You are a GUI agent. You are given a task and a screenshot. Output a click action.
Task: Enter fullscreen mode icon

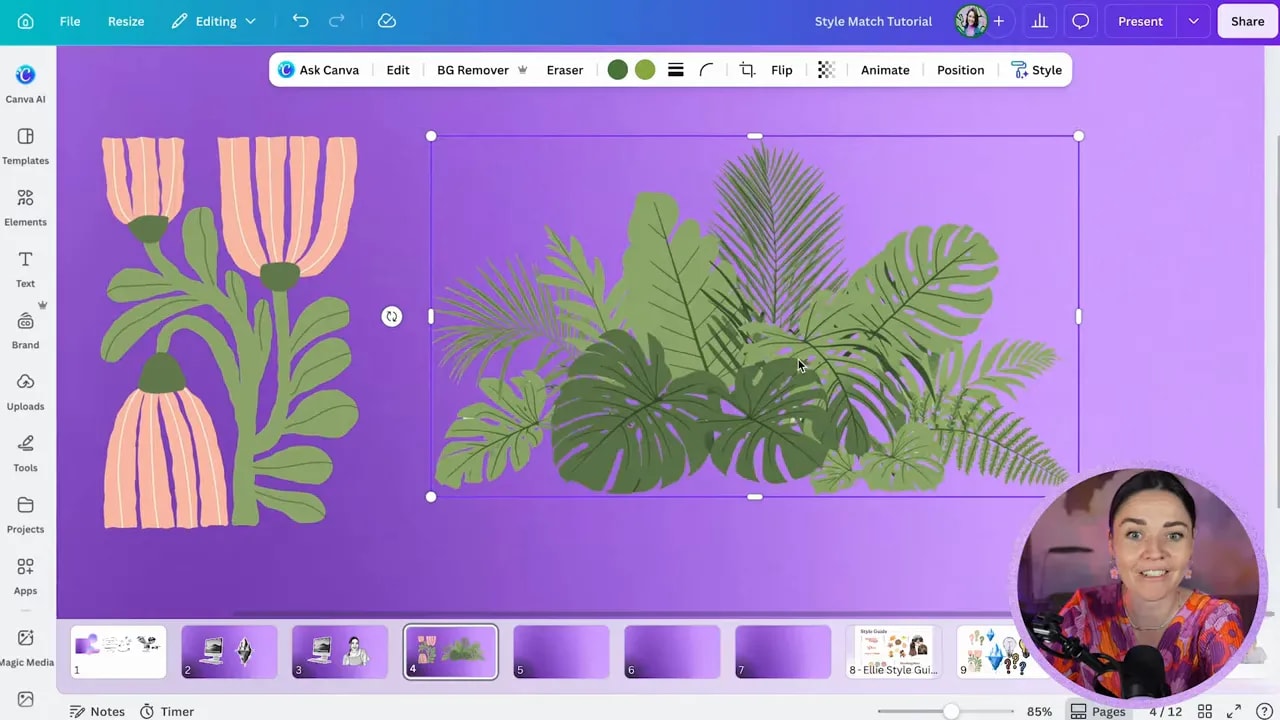[x=1234, y=712]
